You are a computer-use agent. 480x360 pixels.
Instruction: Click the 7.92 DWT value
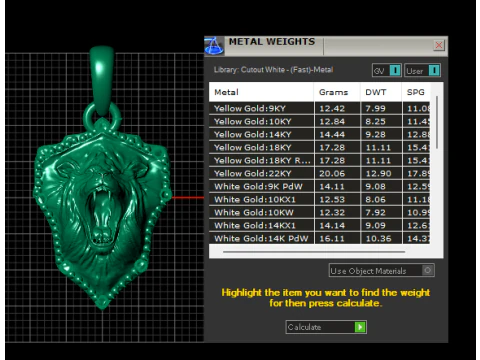pos(375,213)
